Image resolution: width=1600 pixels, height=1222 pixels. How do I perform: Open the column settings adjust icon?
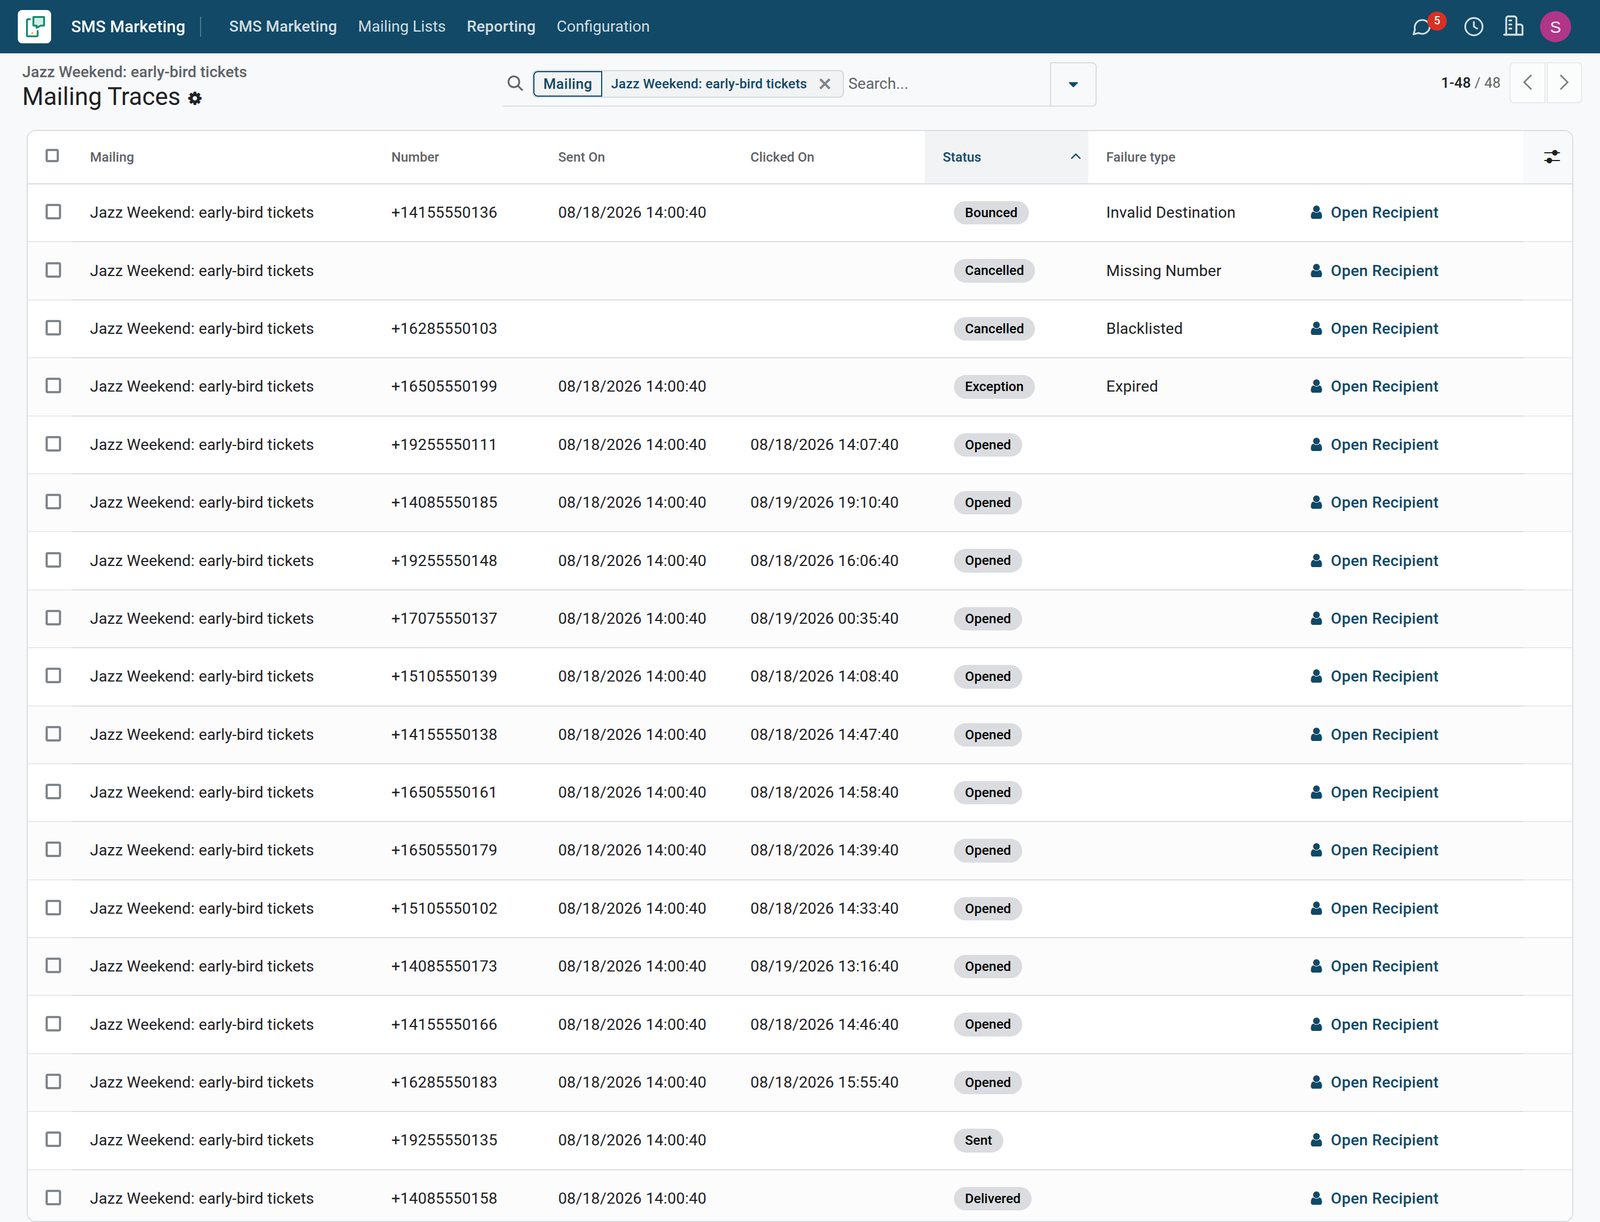(x=1551, y=157)
